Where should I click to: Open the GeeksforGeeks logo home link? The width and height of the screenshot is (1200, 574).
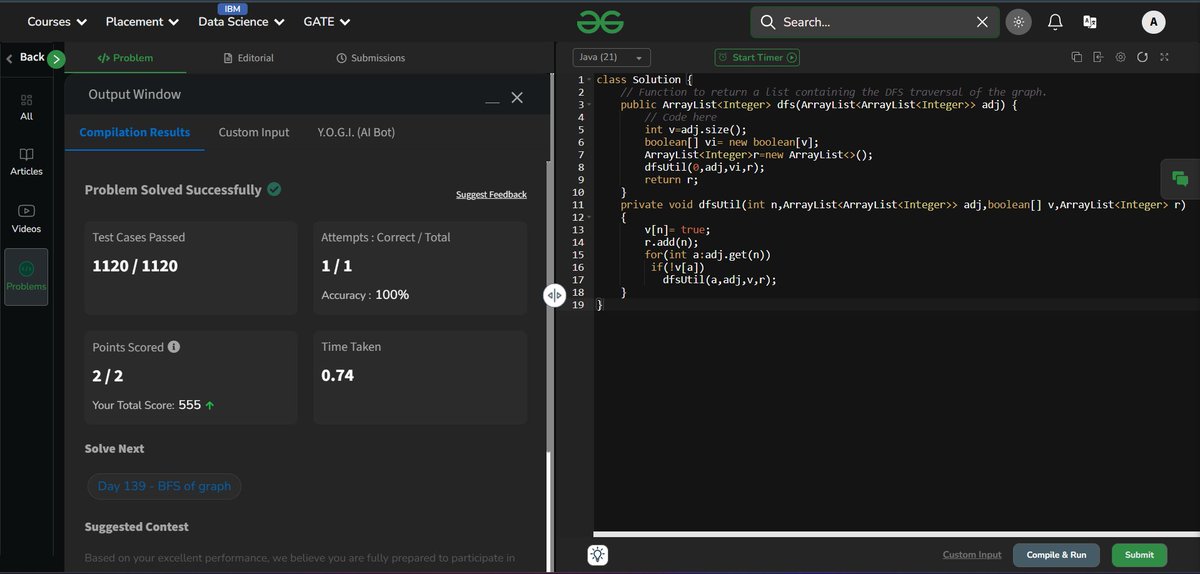coord(600,21)
